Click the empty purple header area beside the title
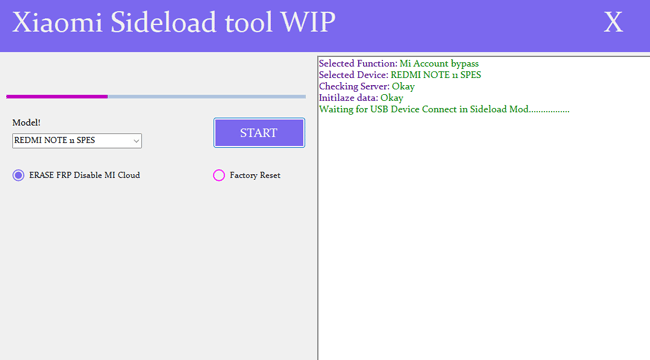650x360 pixels. [x=468, y=25]
